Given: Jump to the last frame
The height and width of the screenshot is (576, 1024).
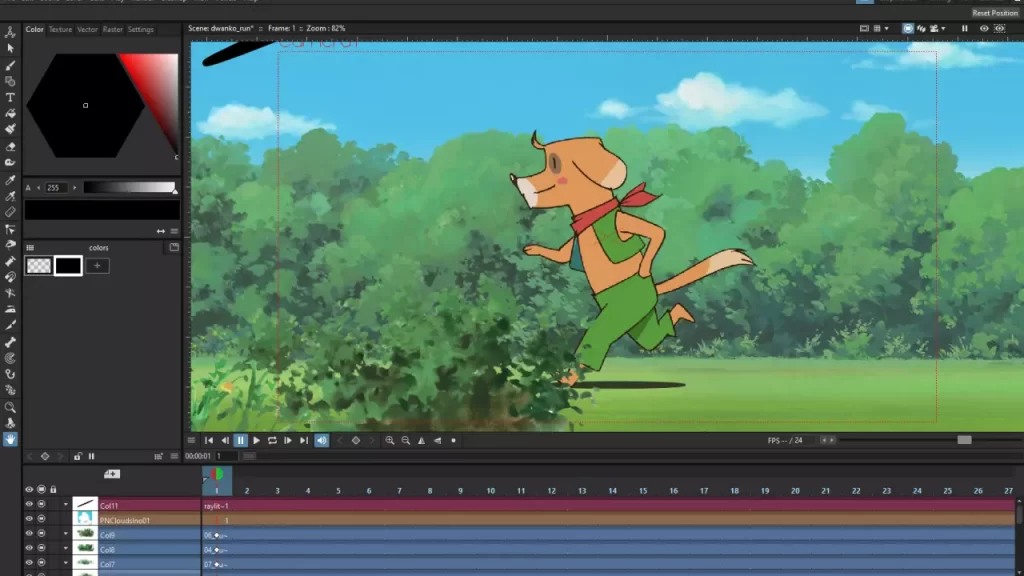Looking at the screenshot, I should (x=304, y=441).
